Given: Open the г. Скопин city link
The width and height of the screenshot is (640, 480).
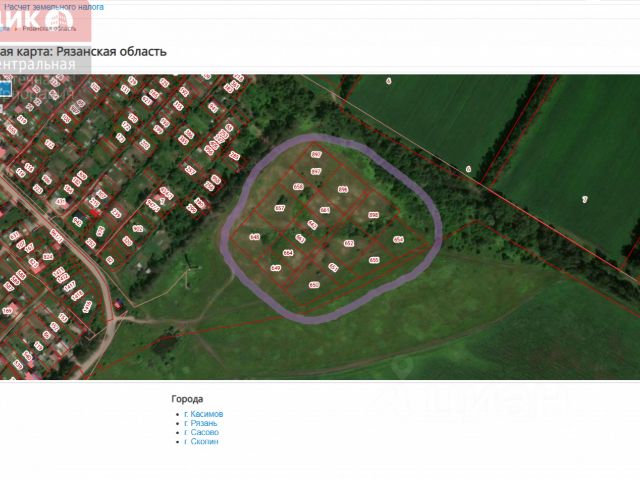Looking at the screenshot, I should [202, 442].
